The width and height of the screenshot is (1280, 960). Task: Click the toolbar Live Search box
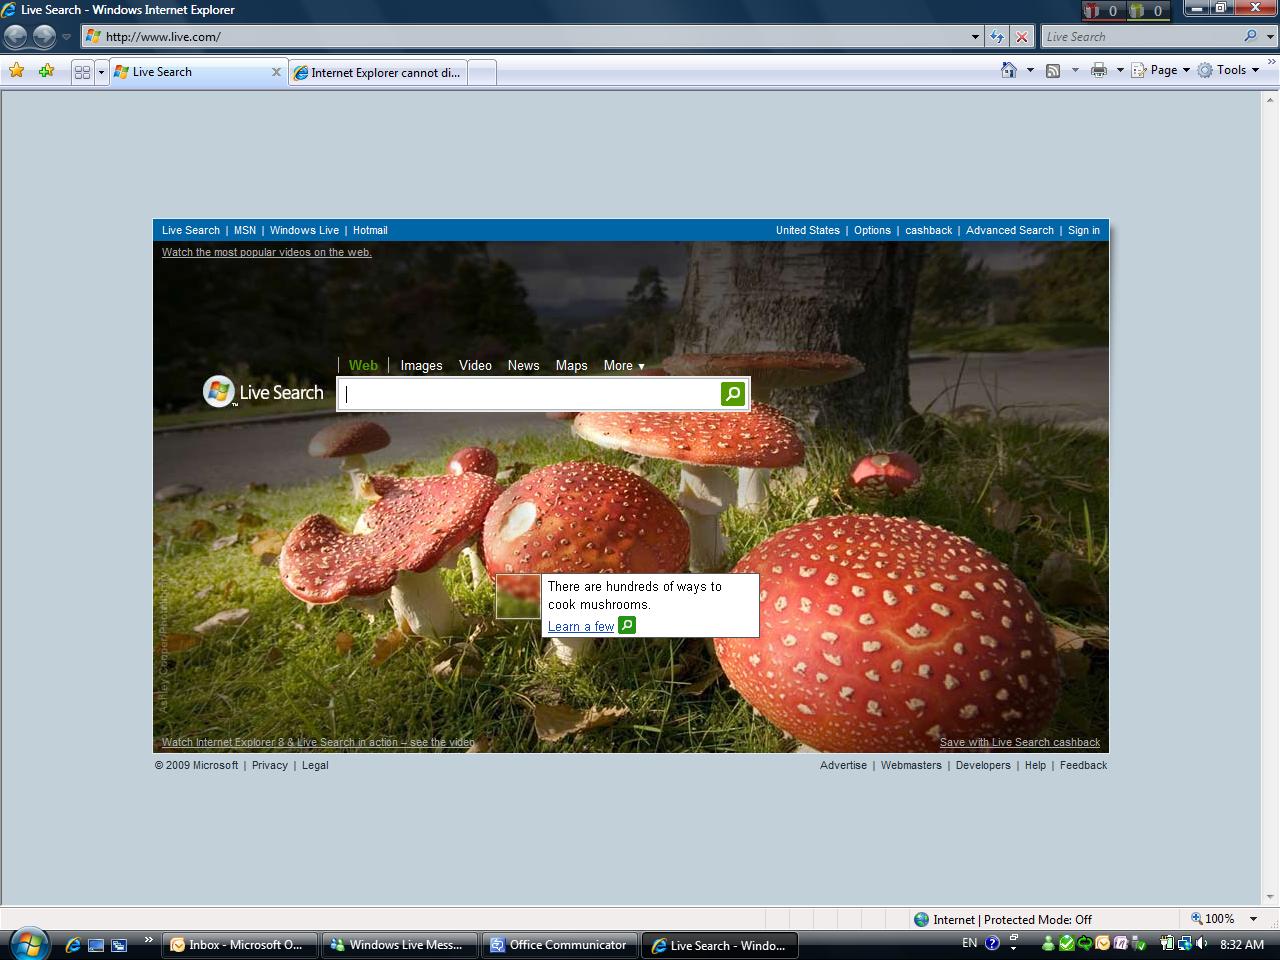point(1140,37)
